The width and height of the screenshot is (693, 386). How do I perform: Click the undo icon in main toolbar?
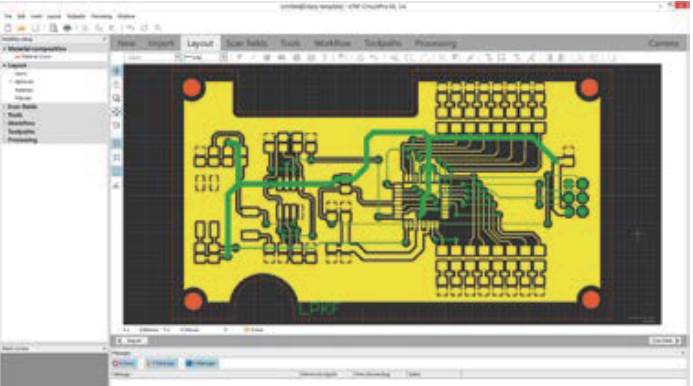pyautogui.click(x=129, y=28)
